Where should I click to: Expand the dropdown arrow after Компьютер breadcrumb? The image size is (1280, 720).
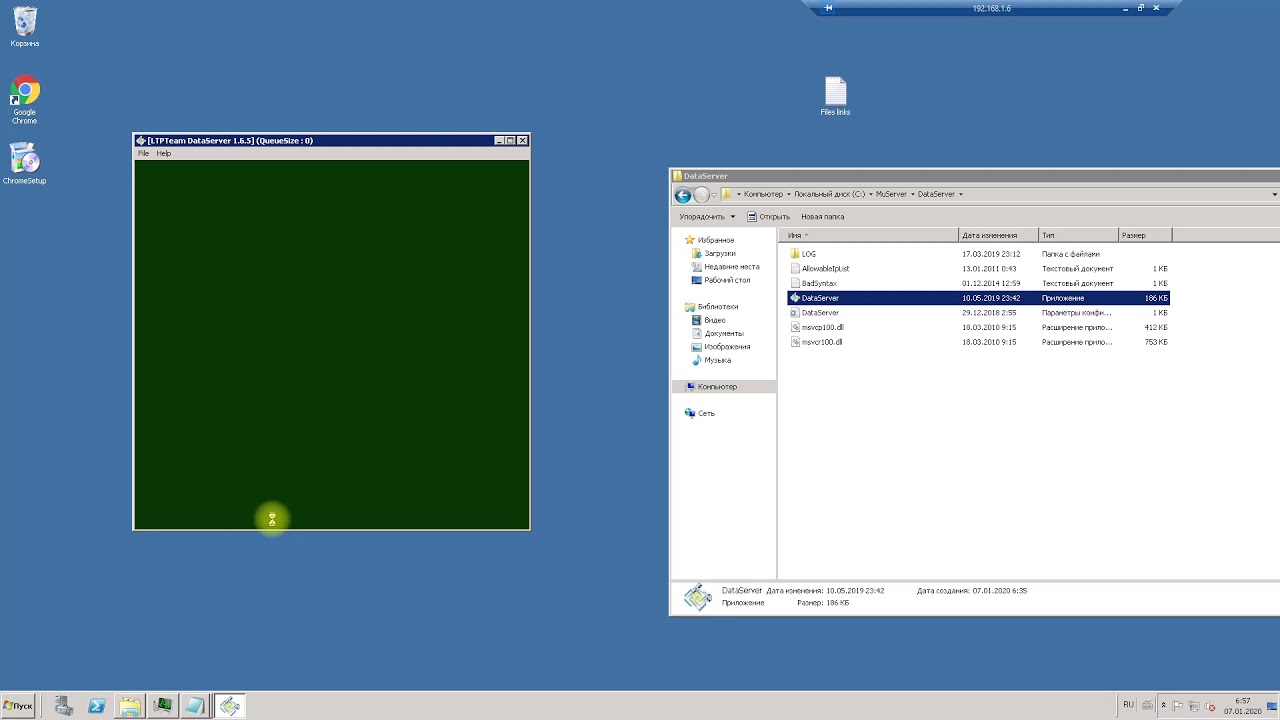click(x=789, y=194)
